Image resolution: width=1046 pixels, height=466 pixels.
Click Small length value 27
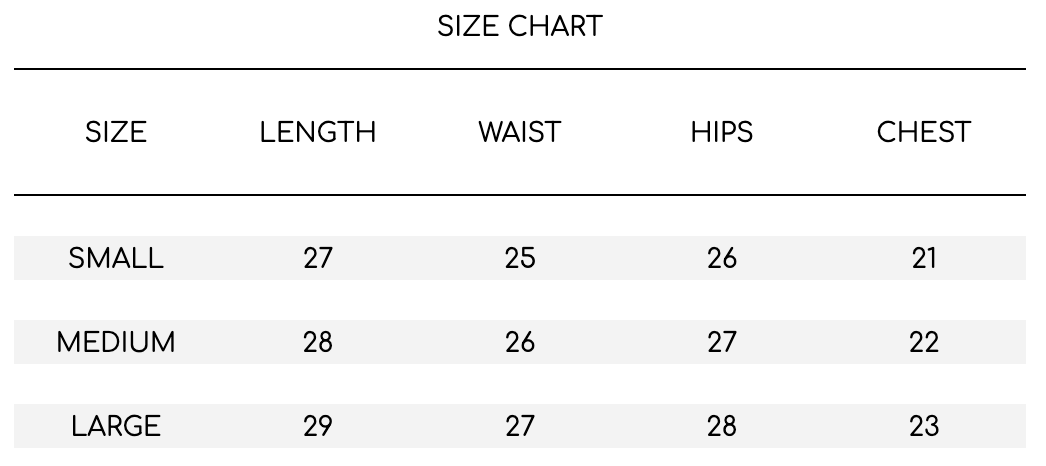coord(318,258)
